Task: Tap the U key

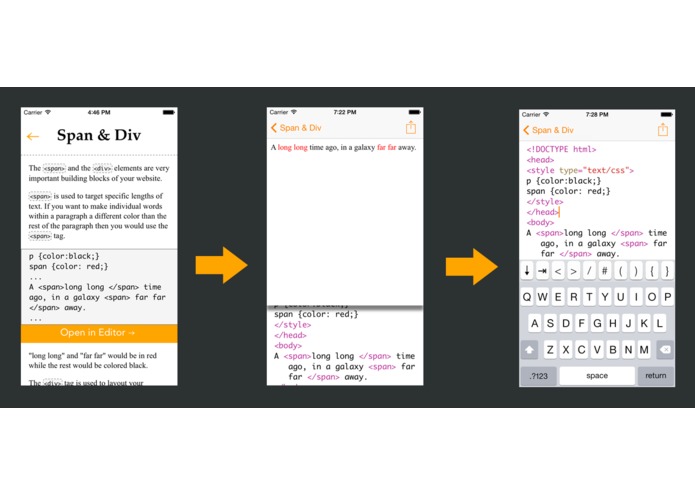Action: tap(621, 297)
